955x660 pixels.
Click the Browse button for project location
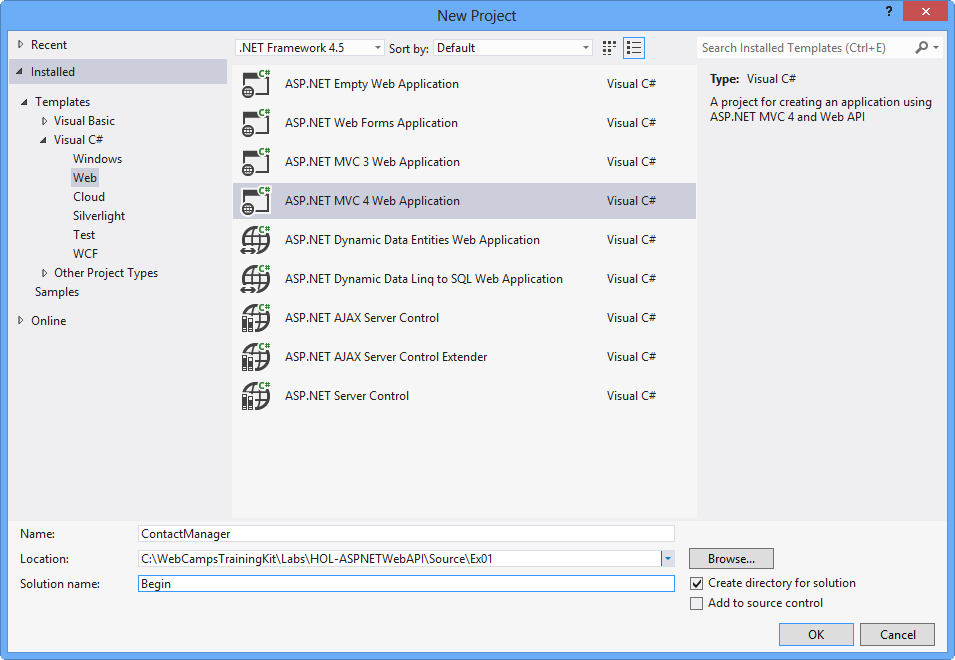[x=731, y=558]
